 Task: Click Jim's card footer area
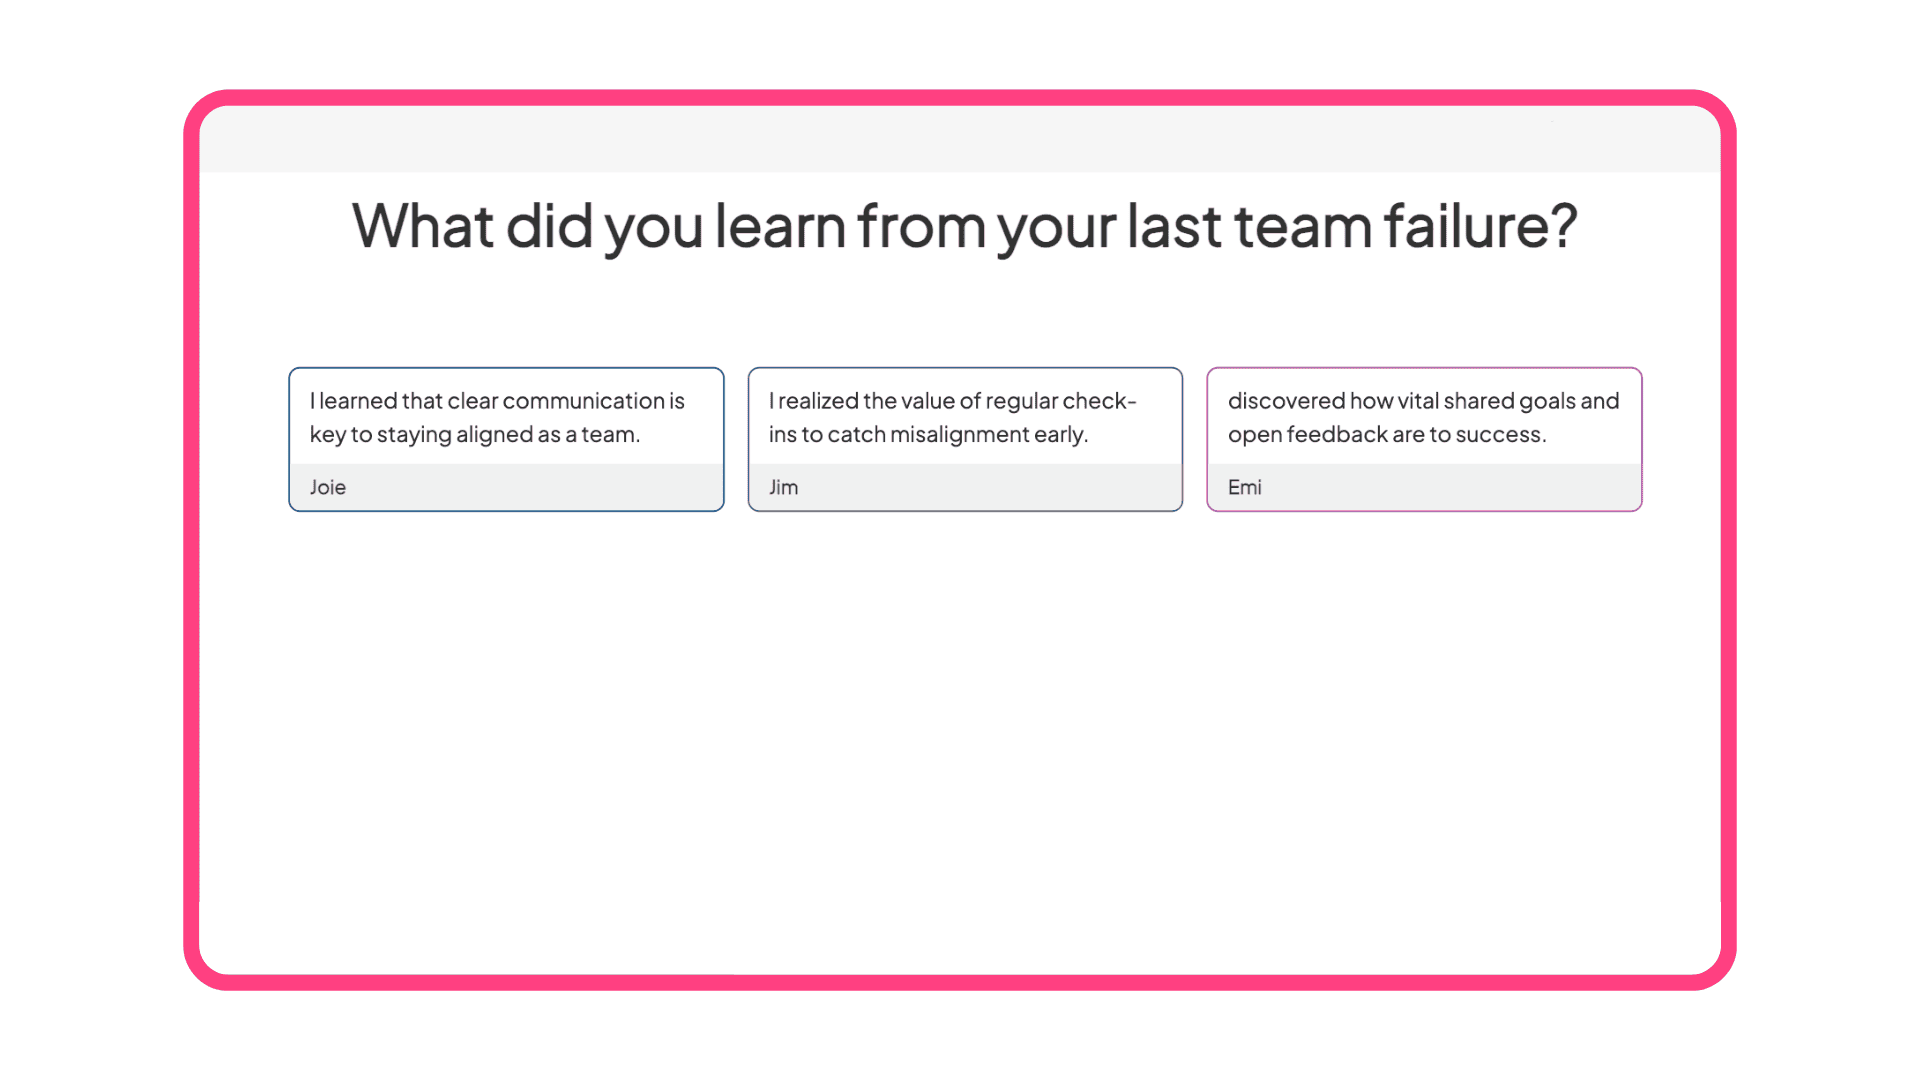(x=964, y=488)
